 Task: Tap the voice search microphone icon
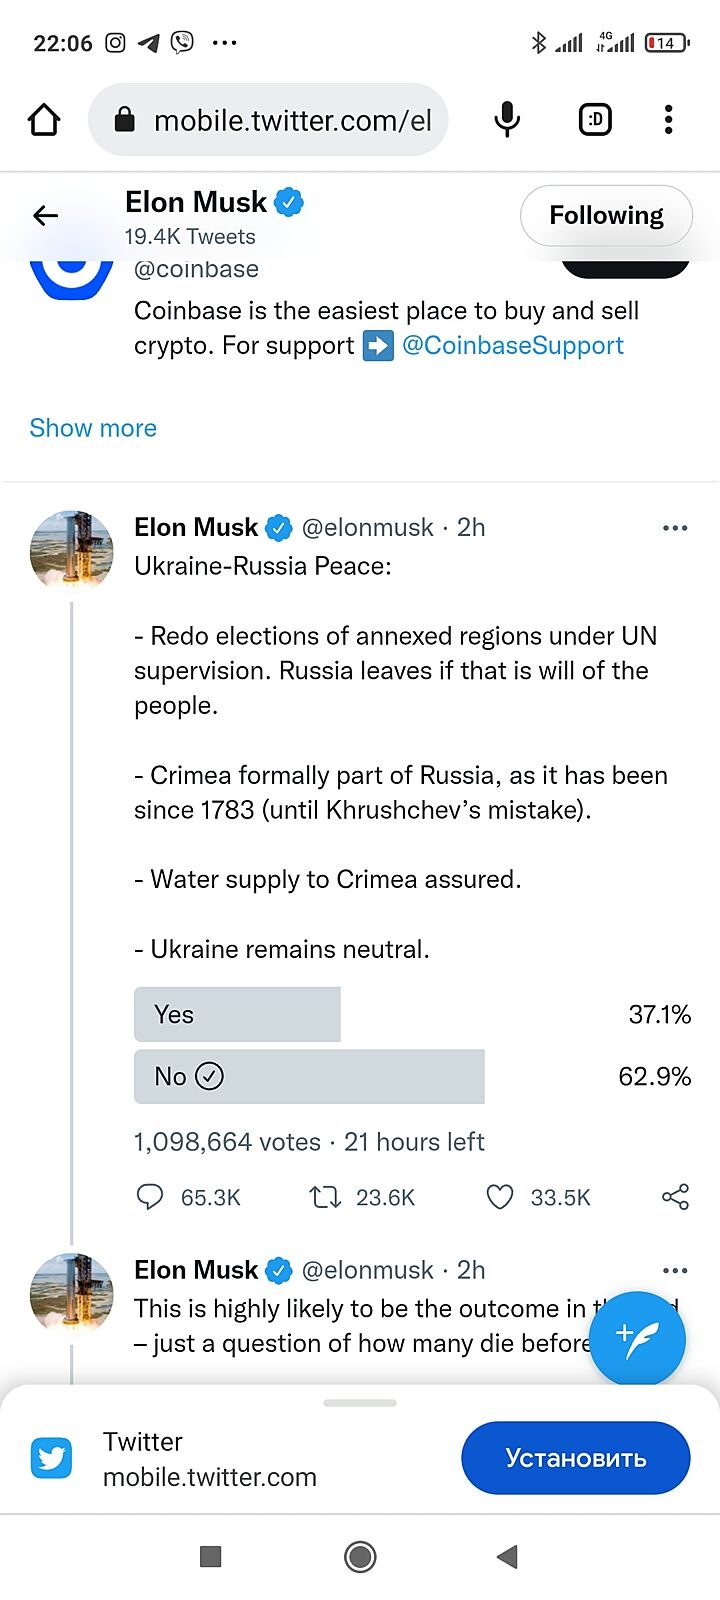pos(507,120)
